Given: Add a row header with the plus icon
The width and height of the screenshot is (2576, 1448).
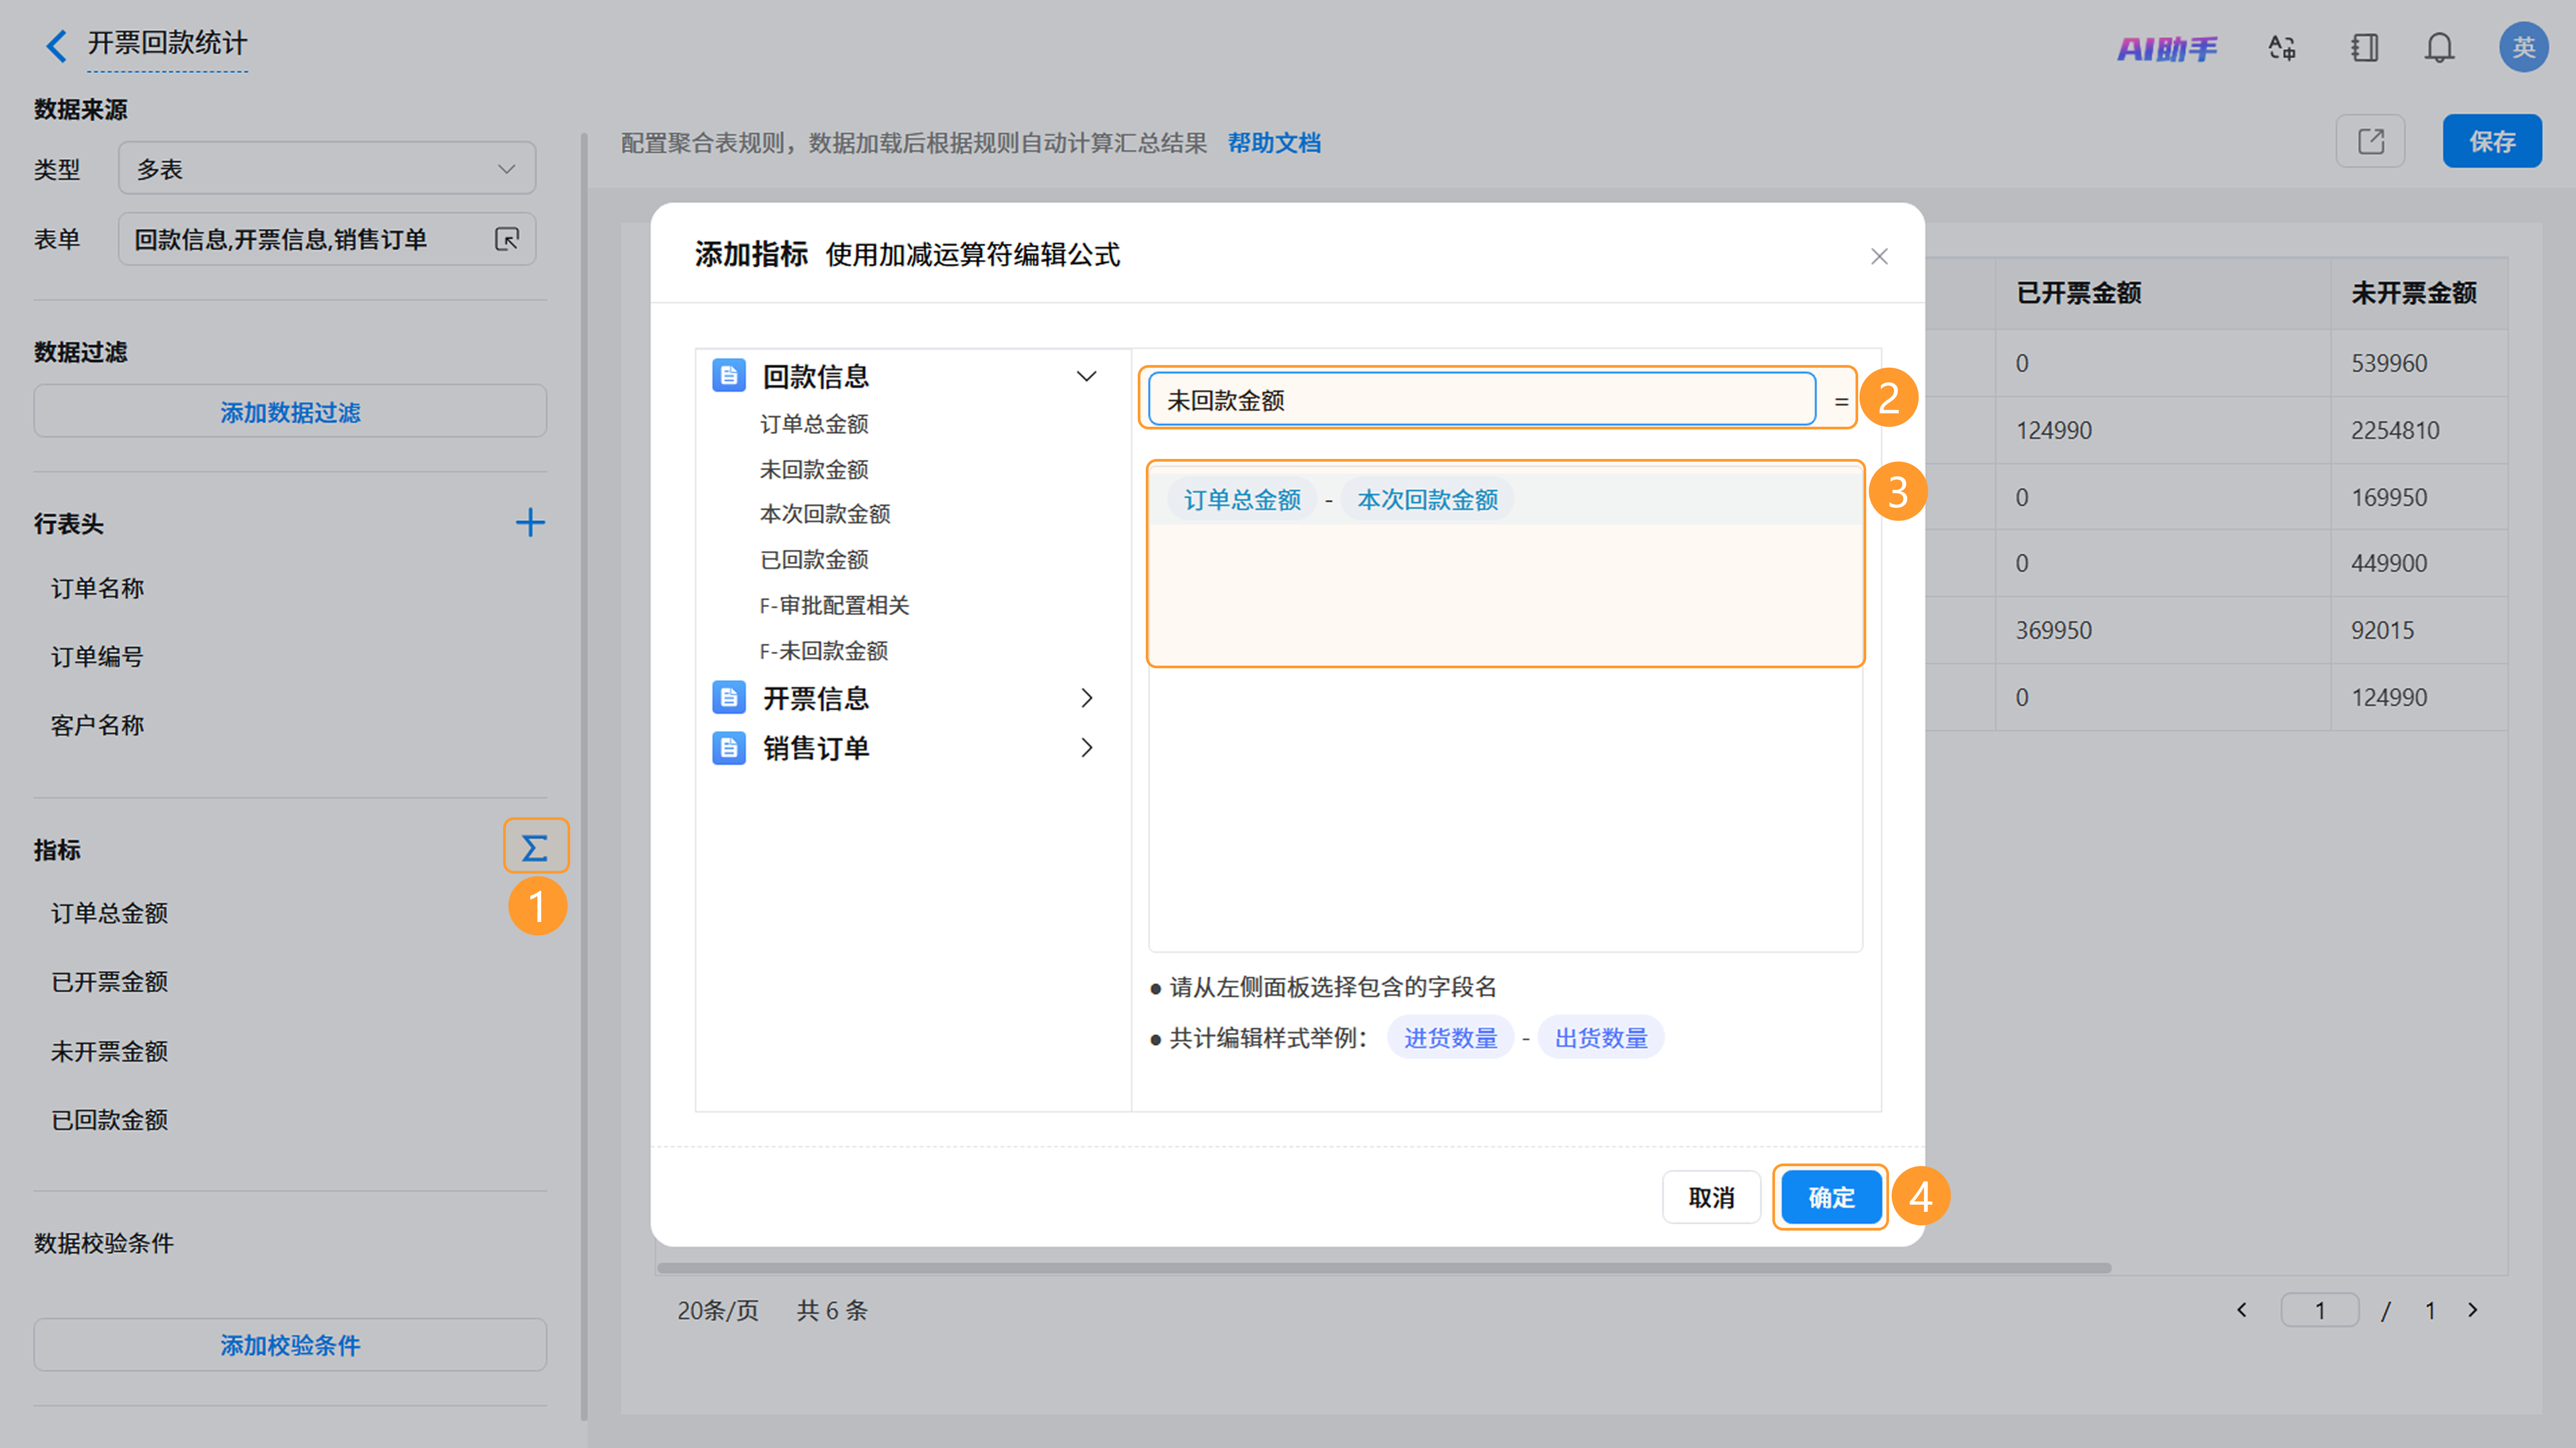Looking at the screenshot, I should tap(530, 522).
